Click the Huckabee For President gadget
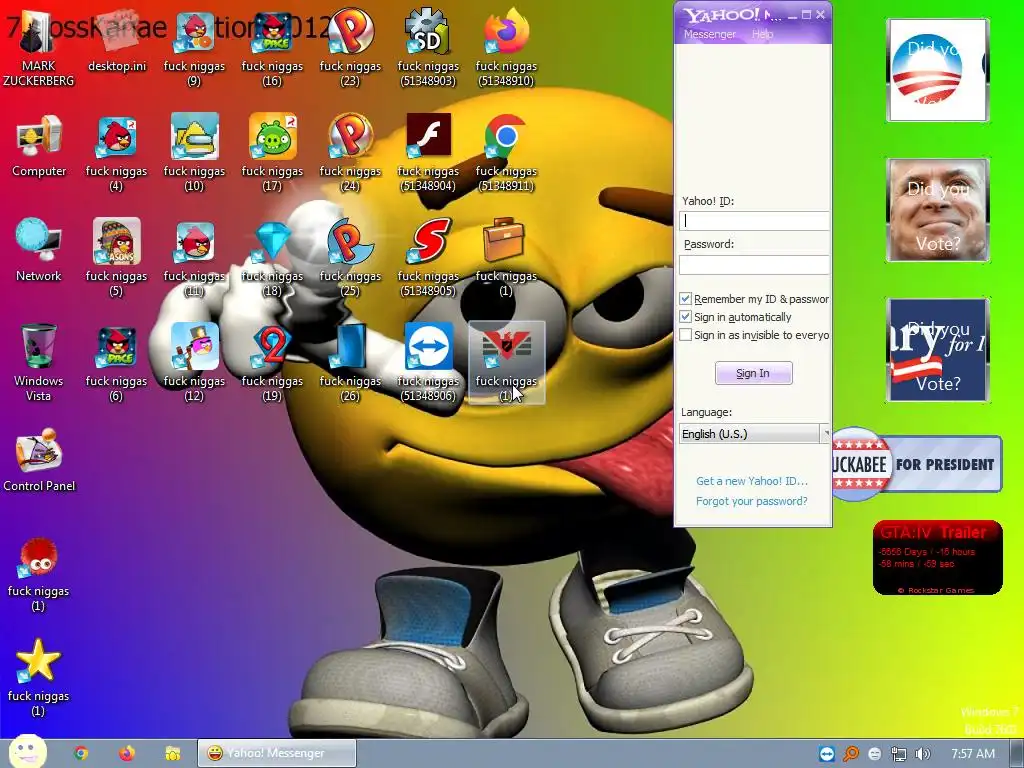Viewport: 1024px width, 768px height. click(x=917, y=464)
